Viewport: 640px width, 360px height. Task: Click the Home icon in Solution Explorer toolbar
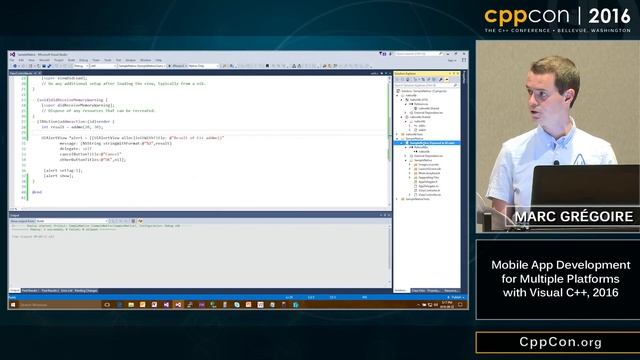point(407,80)
